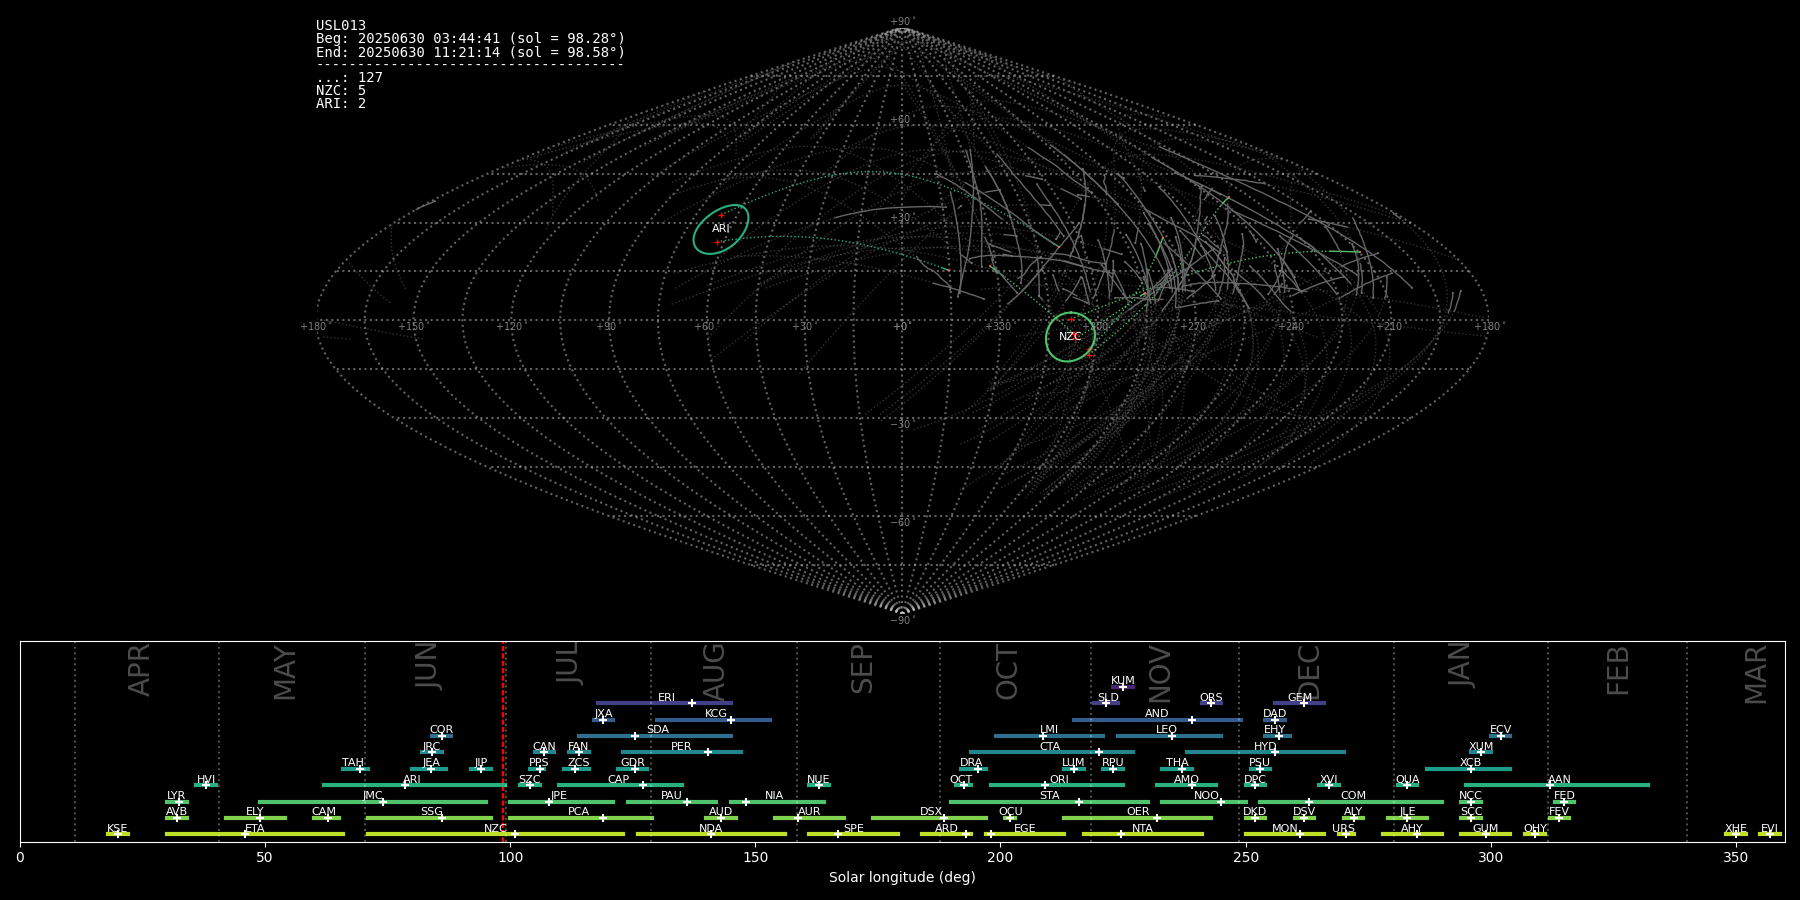Click the LYR shower label on timeline
Image resolution: width=1800 pixels, height=900 pixels.
(176, 796)
